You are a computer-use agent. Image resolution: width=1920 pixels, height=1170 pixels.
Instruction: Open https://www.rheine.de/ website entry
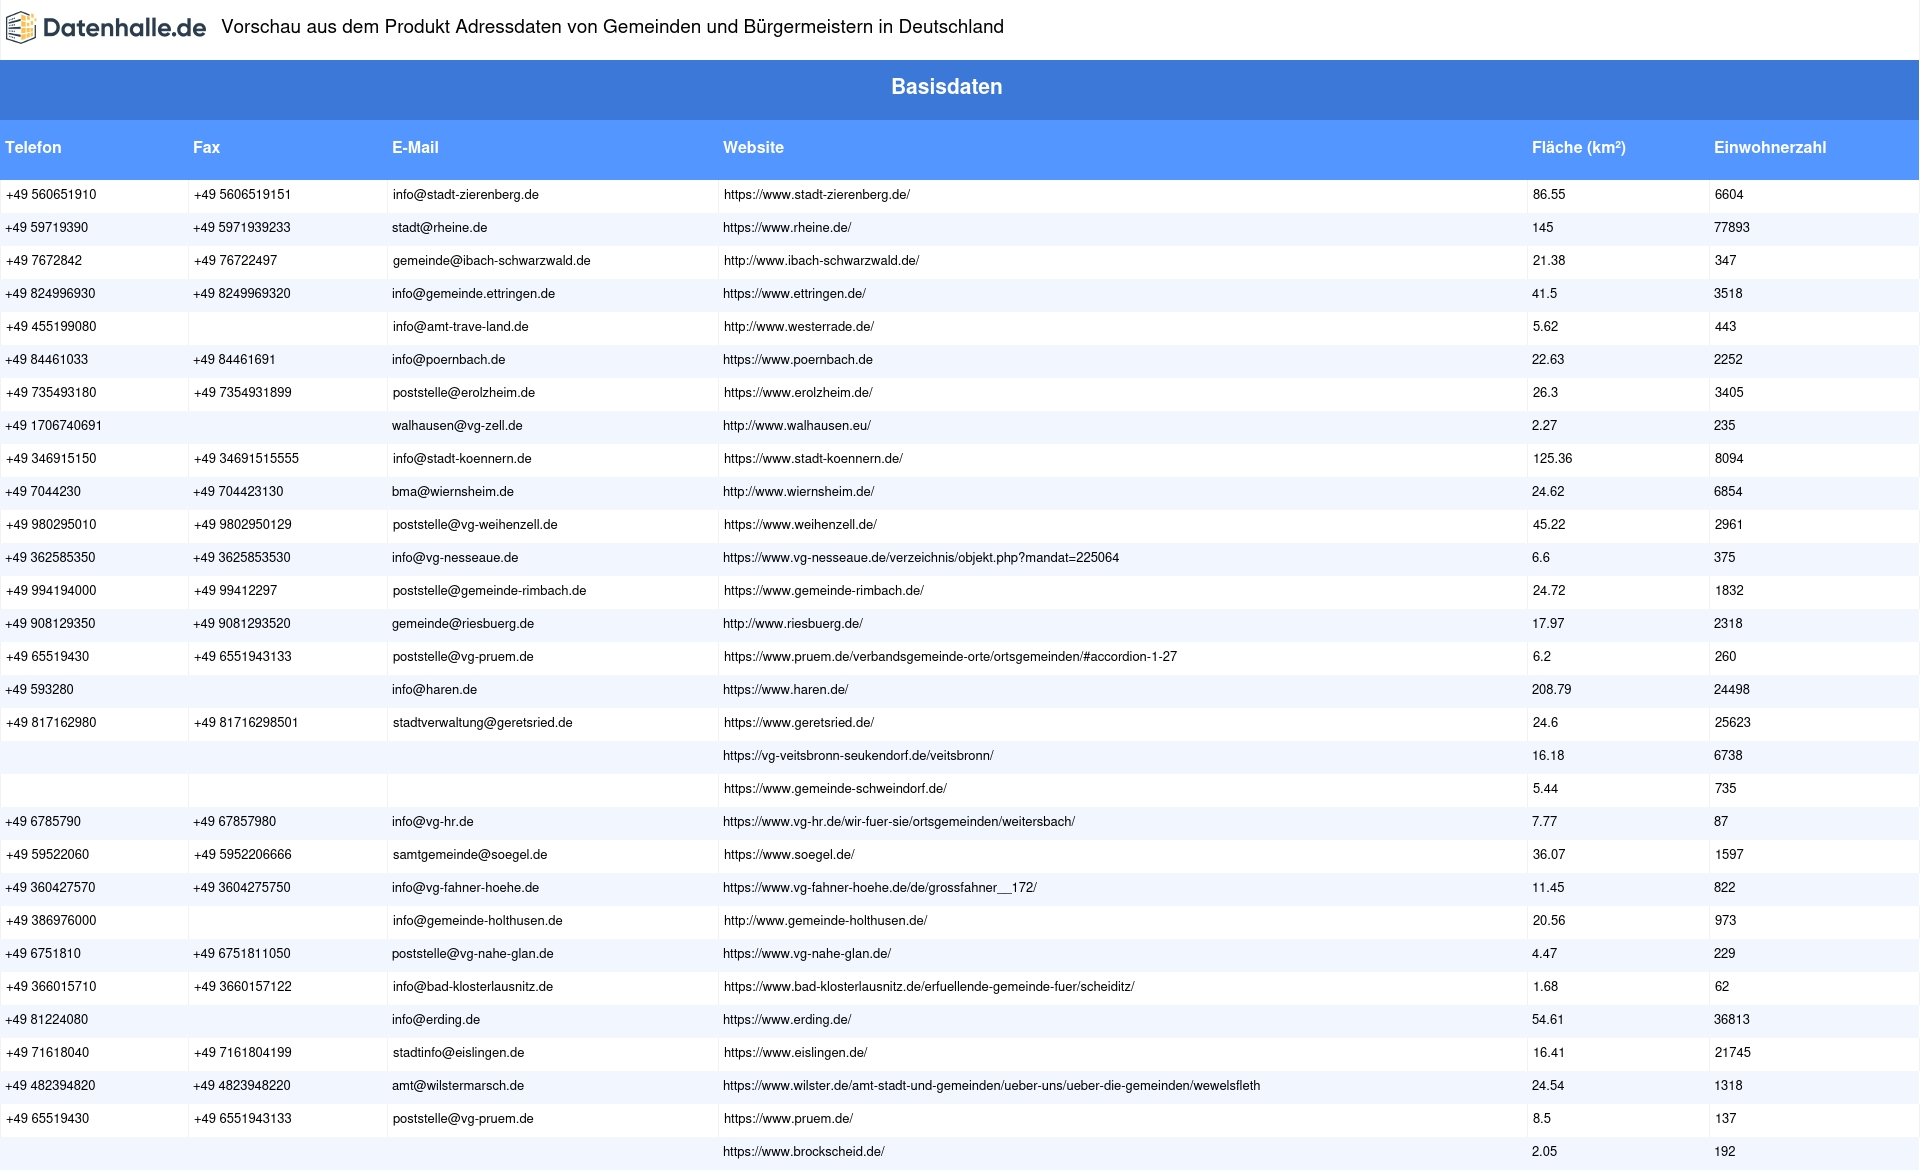[x=787, y=228]
